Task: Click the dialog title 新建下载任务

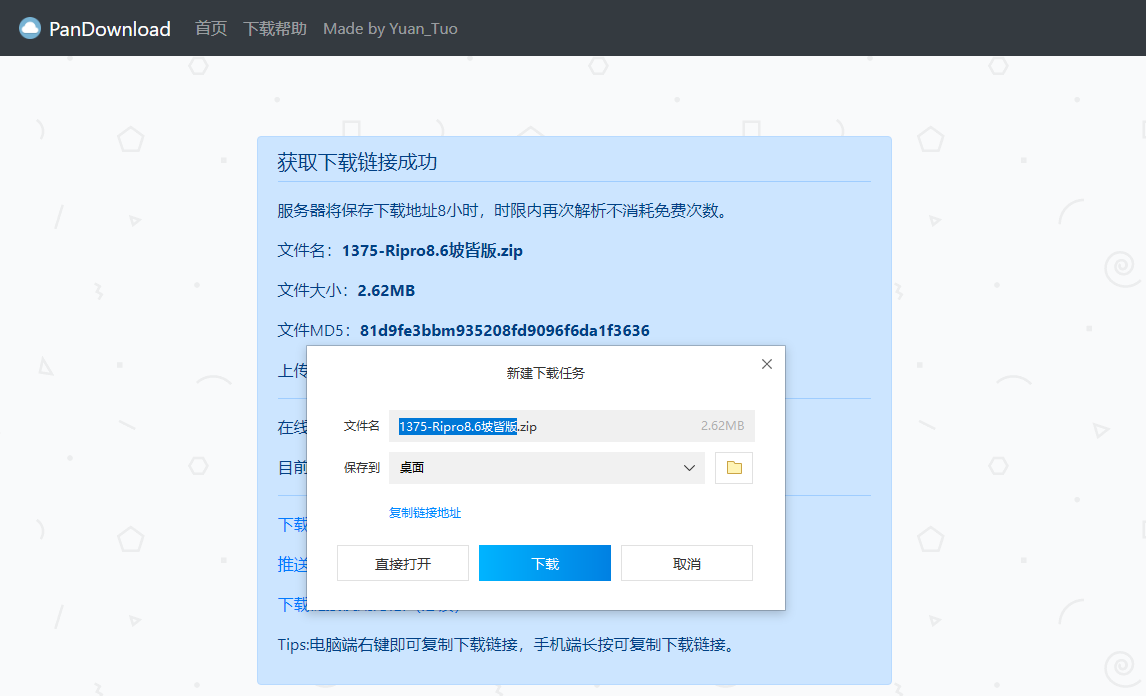Action: tap(545, 374)
